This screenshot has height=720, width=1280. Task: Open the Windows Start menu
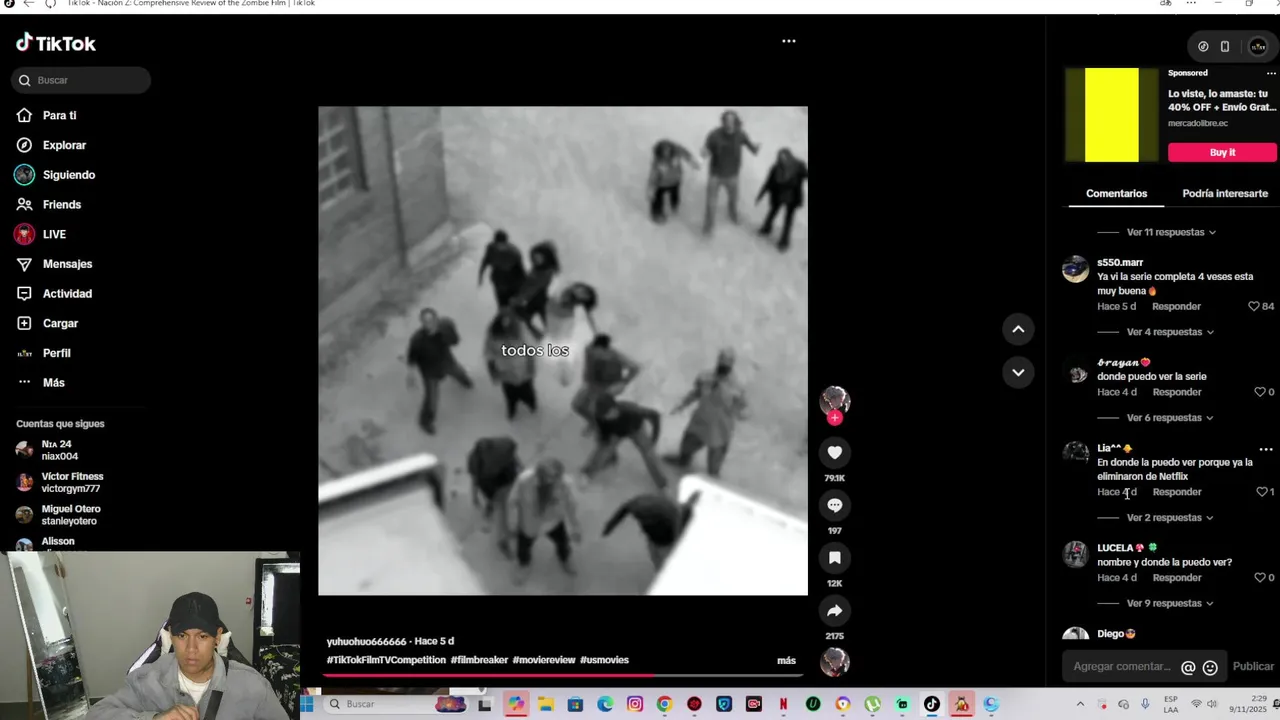(x=307, y=704)
